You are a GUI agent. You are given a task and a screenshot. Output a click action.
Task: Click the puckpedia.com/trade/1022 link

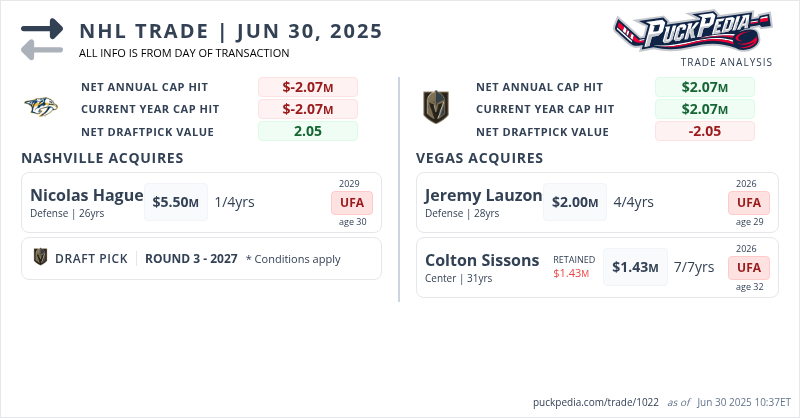[x=596, y=402]
